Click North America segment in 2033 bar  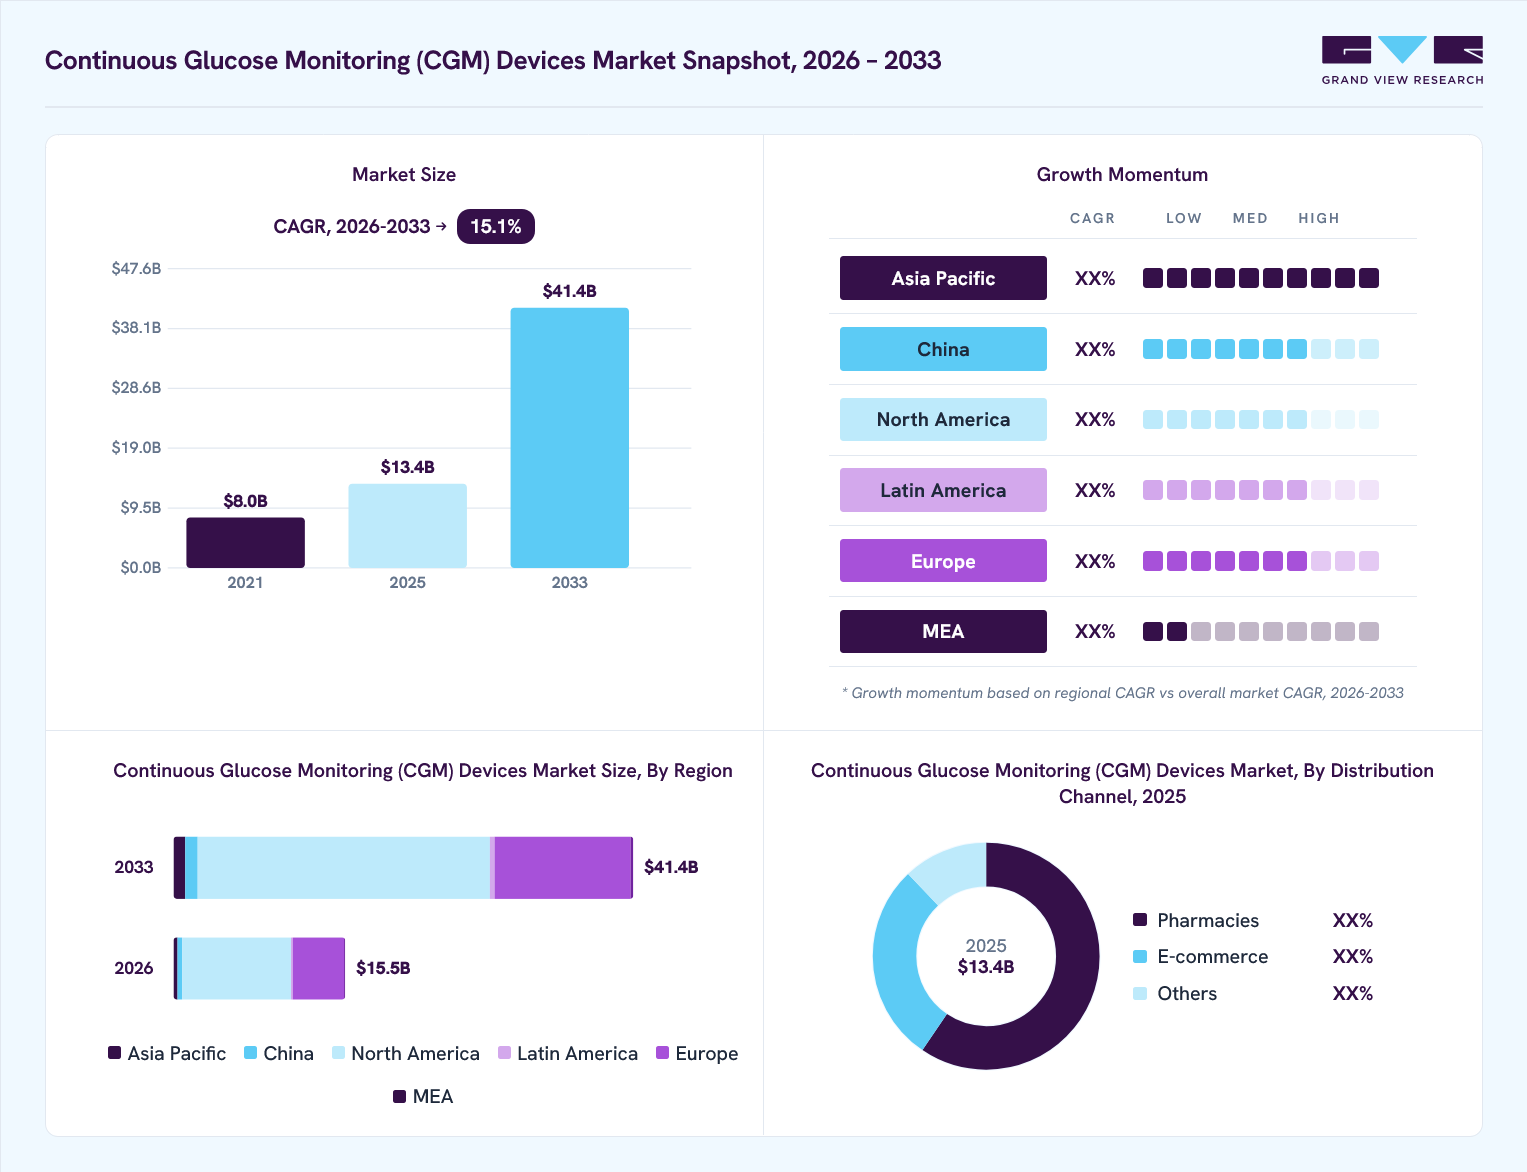[344, 868]
